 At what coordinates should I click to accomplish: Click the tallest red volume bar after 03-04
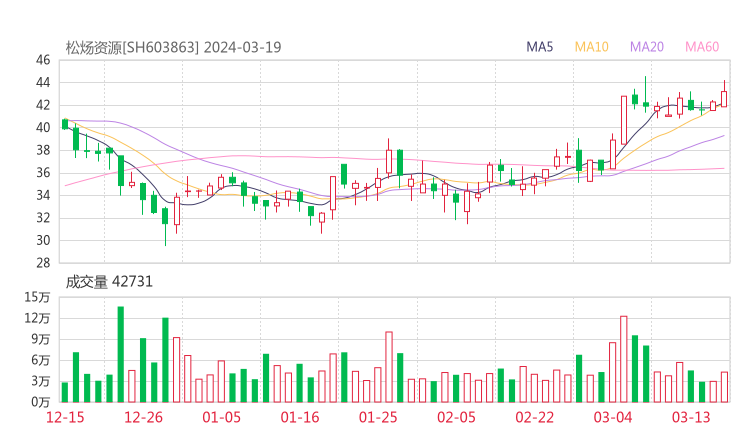tap(623, 359)
